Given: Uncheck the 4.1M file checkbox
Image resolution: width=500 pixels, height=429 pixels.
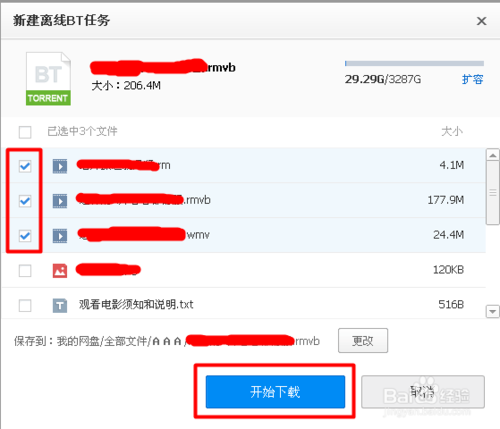Looking at the screenshot, I should [x=25, y=166].
